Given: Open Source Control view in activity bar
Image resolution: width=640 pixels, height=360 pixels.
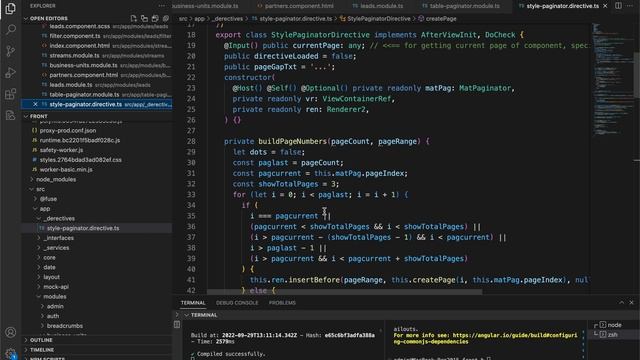Looking at the screenshot, I should (11, 51).
